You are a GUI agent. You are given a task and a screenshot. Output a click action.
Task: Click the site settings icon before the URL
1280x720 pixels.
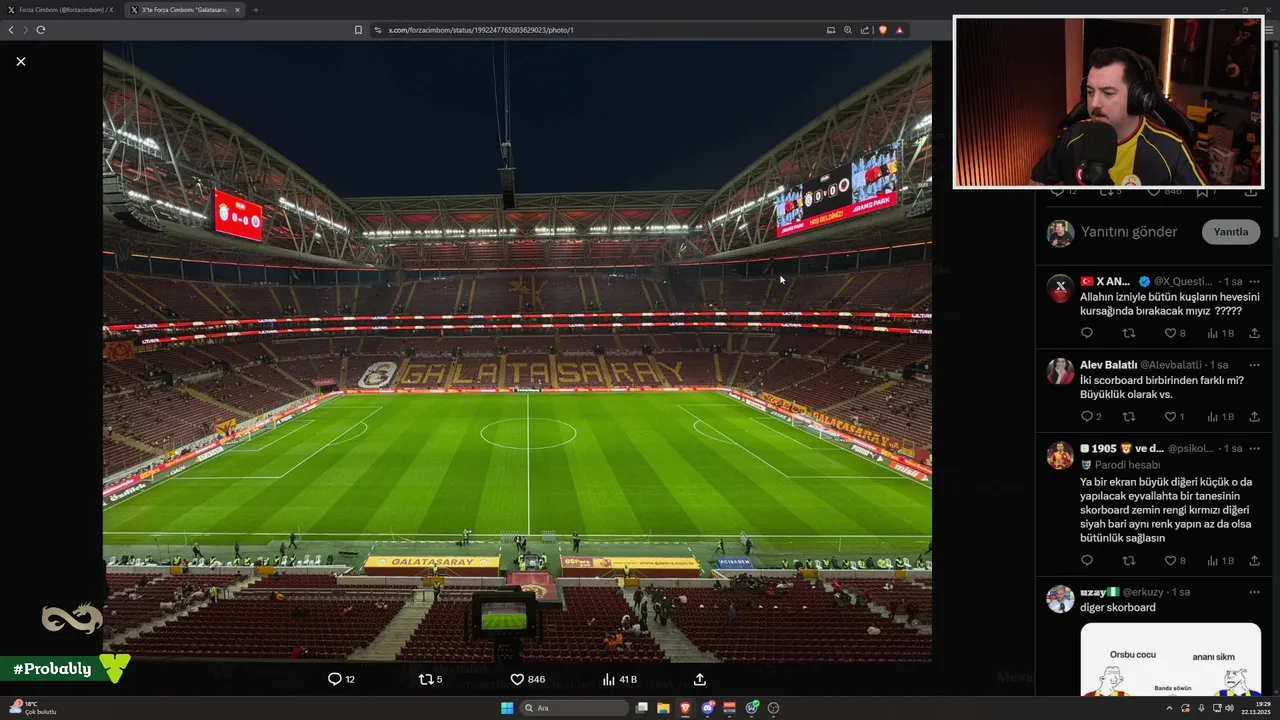coord(378,30)
